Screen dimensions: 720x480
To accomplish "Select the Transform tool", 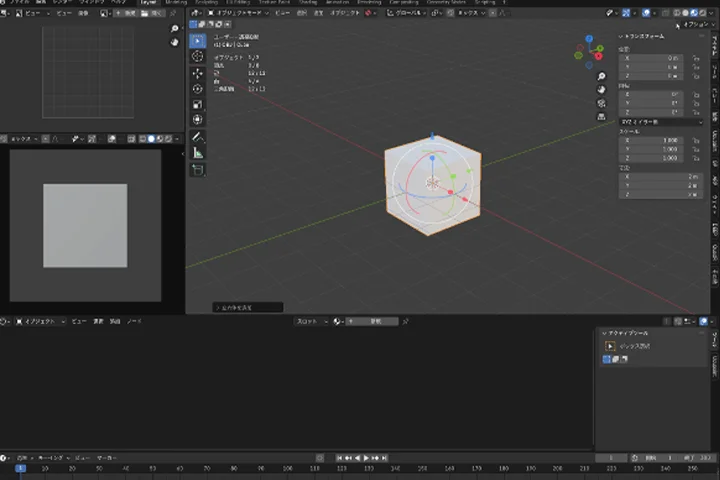I will [x=197, y=120].
